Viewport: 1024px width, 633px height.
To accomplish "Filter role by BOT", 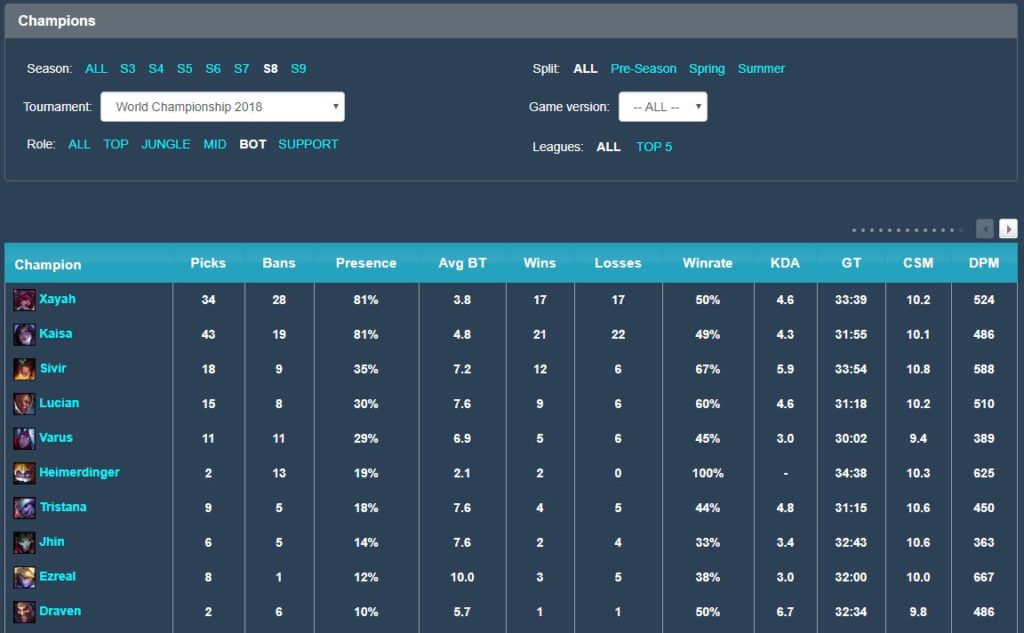I will (x=253, y=144).
